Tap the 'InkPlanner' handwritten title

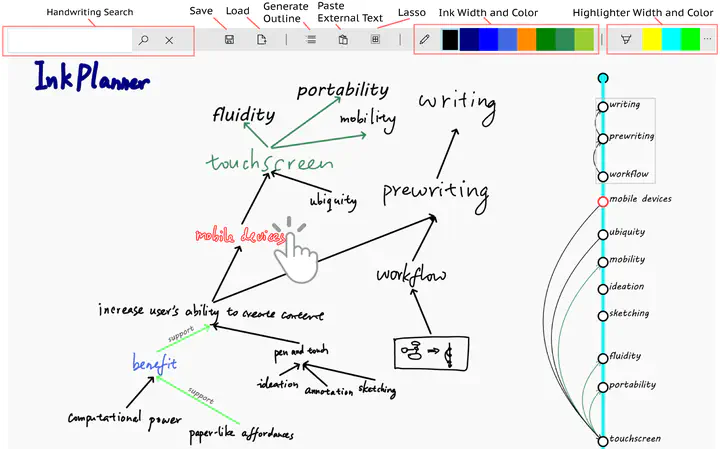click(x=92, y=76)
